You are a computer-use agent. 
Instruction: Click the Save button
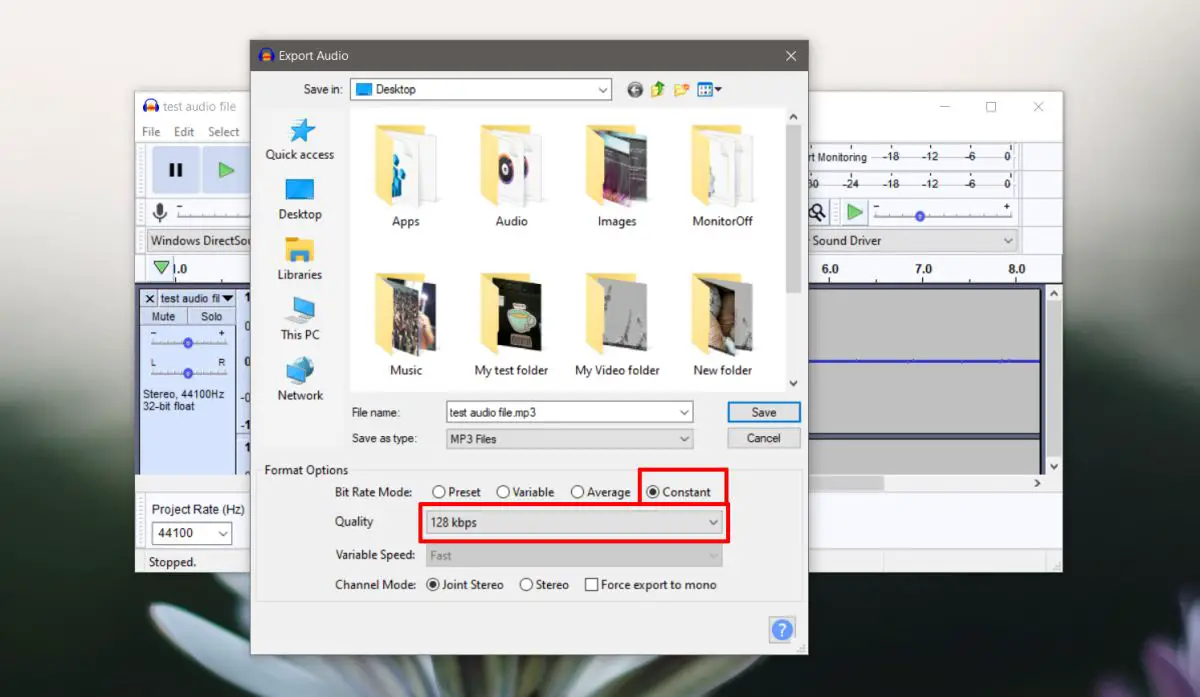[764, 412]
